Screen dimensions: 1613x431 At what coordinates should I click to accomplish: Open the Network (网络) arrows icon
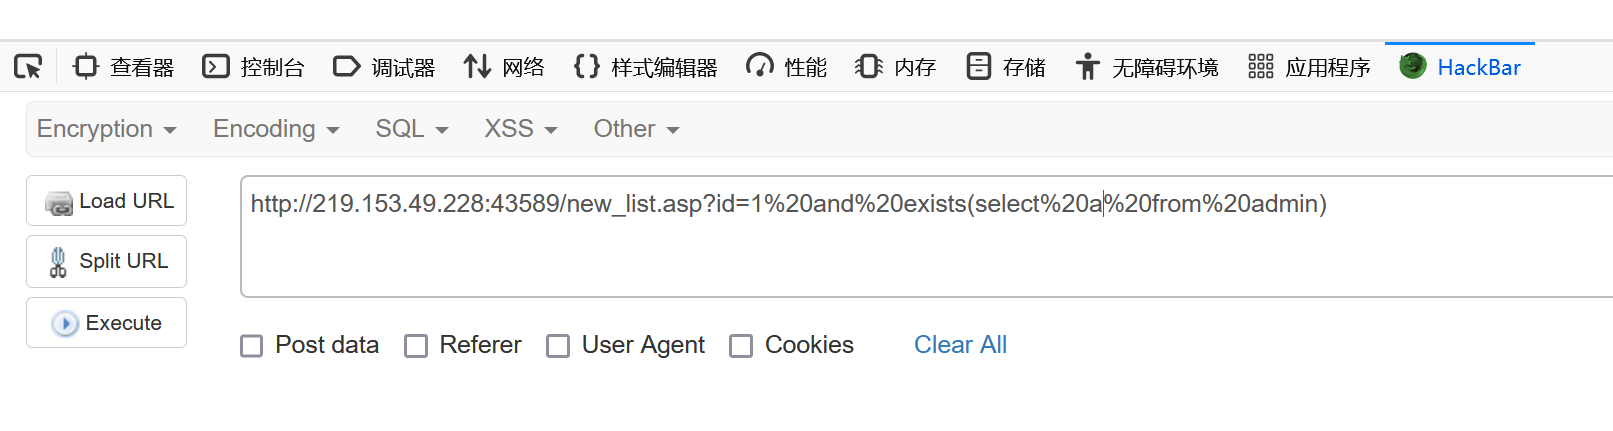[x=477, y=67]
